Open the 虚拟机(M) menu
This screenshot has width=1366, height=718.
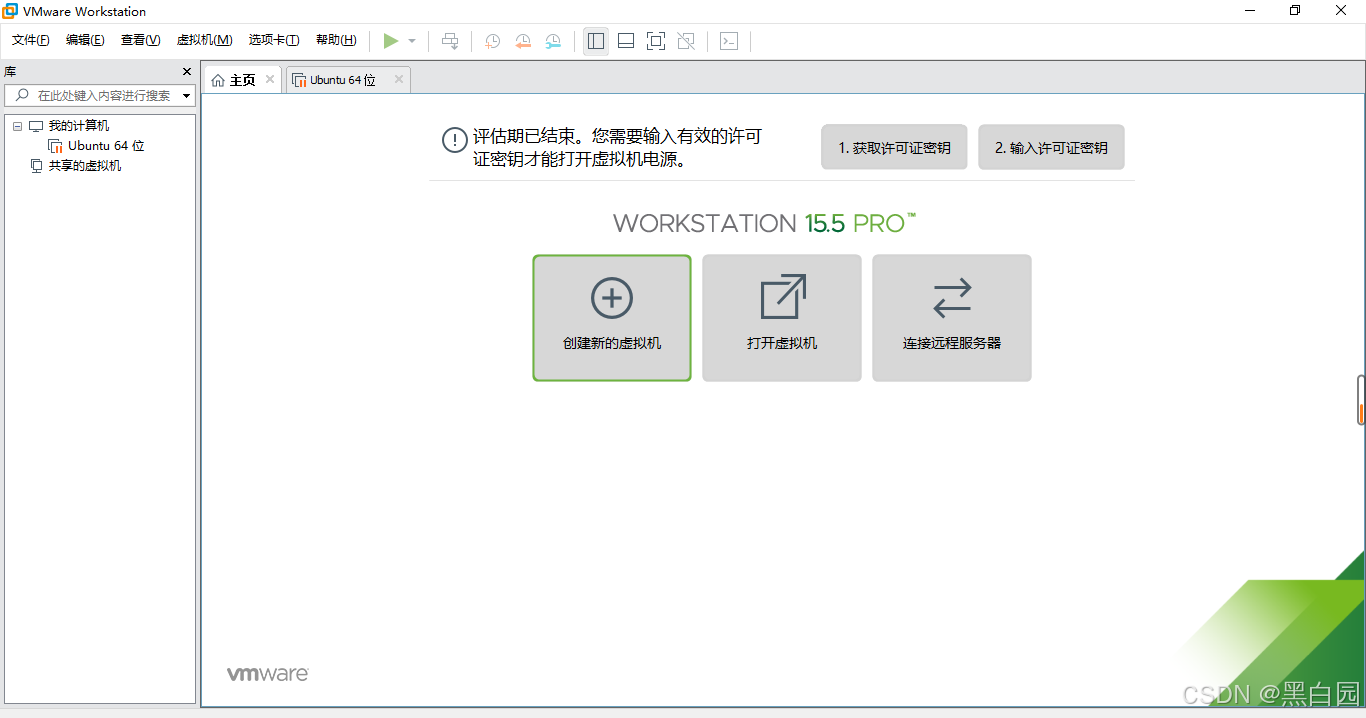[204, 40]
